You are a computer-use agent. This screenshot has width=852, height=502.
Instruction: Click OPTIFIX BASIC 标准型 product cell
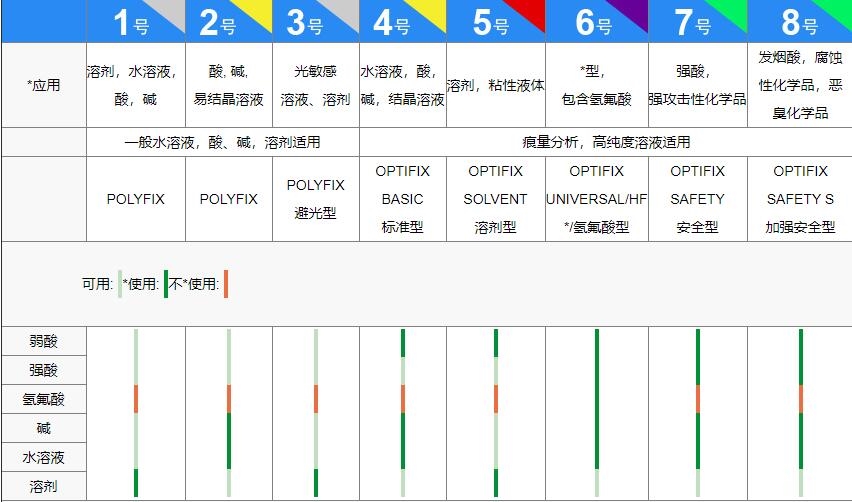tap(403, 199)
